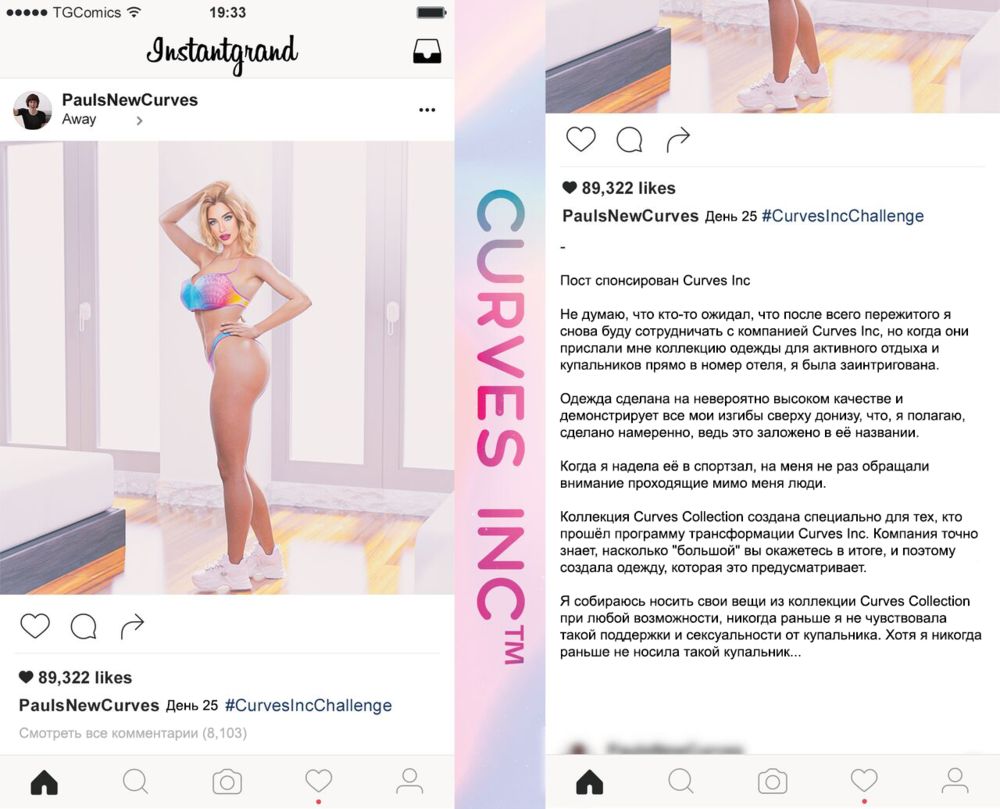Open Search tab in left bar
The height and width of the screenshot is (809, 1000).
point(136,781)
